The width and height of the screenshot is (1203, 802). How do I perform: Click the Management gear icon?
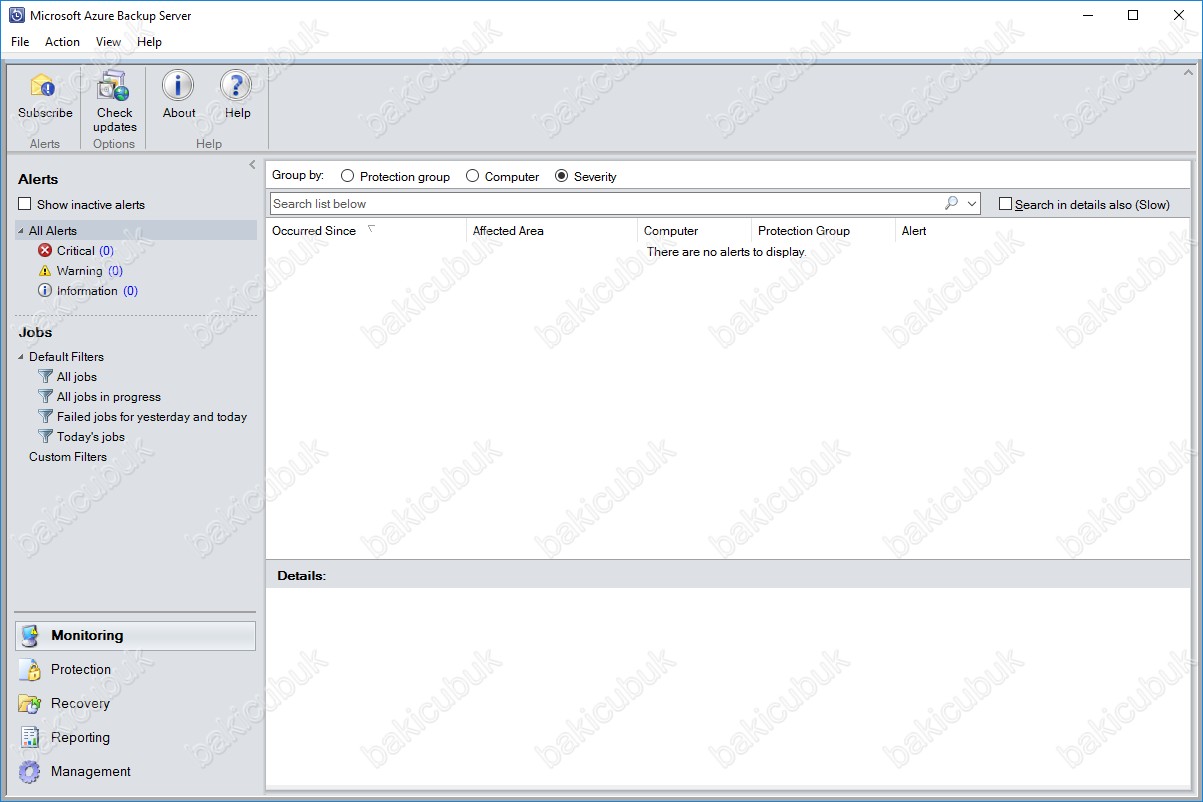pos(30,772)
